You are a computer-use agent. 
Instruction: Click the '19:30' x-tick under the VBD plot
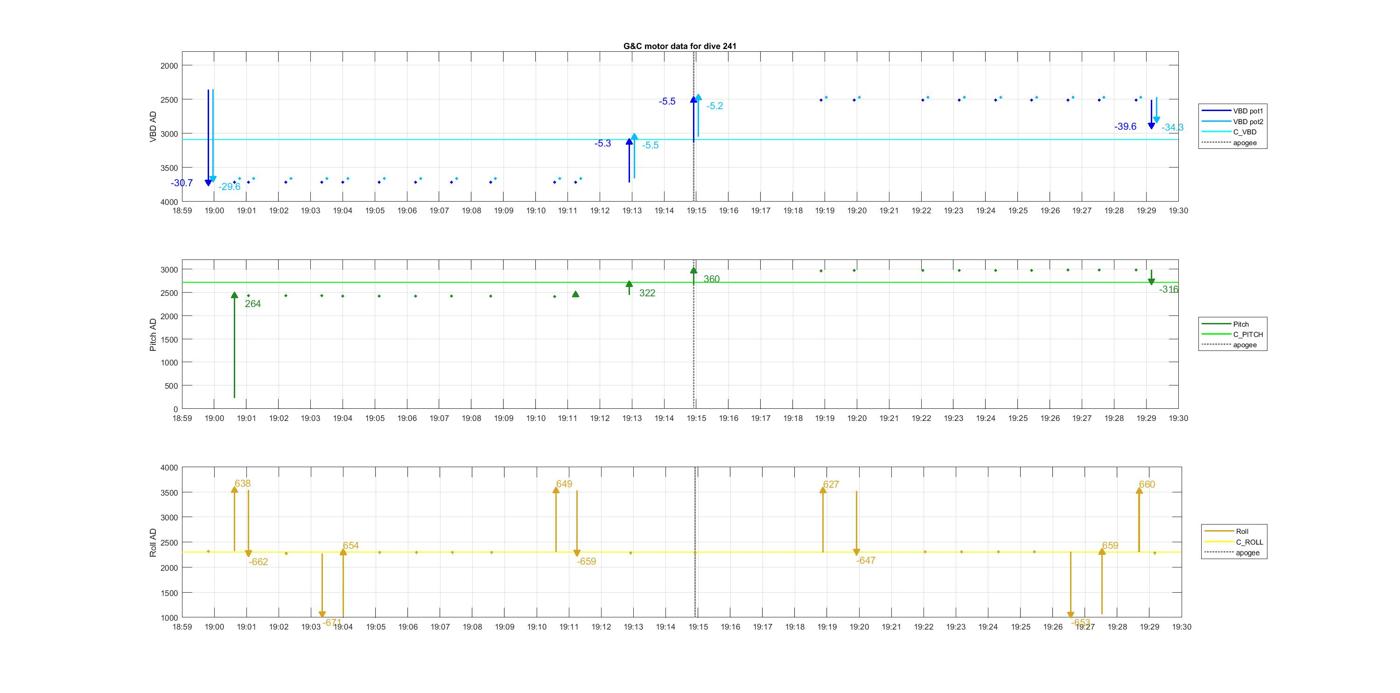click(1179, 211)
